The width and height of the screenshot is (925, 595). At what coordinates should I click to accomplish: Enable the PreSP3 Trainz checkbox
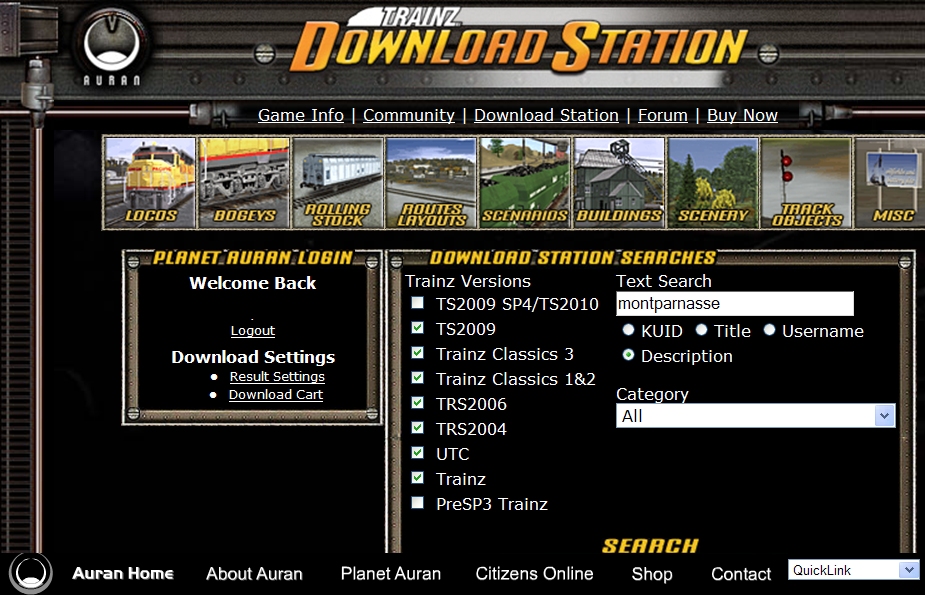(418, 504)
